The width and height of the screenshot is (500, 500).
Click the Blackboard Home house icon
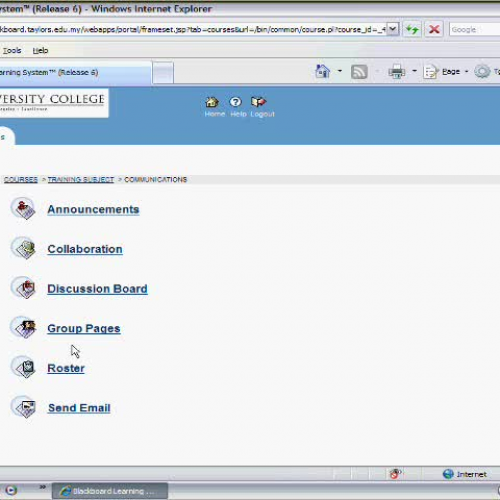point(212,102)
